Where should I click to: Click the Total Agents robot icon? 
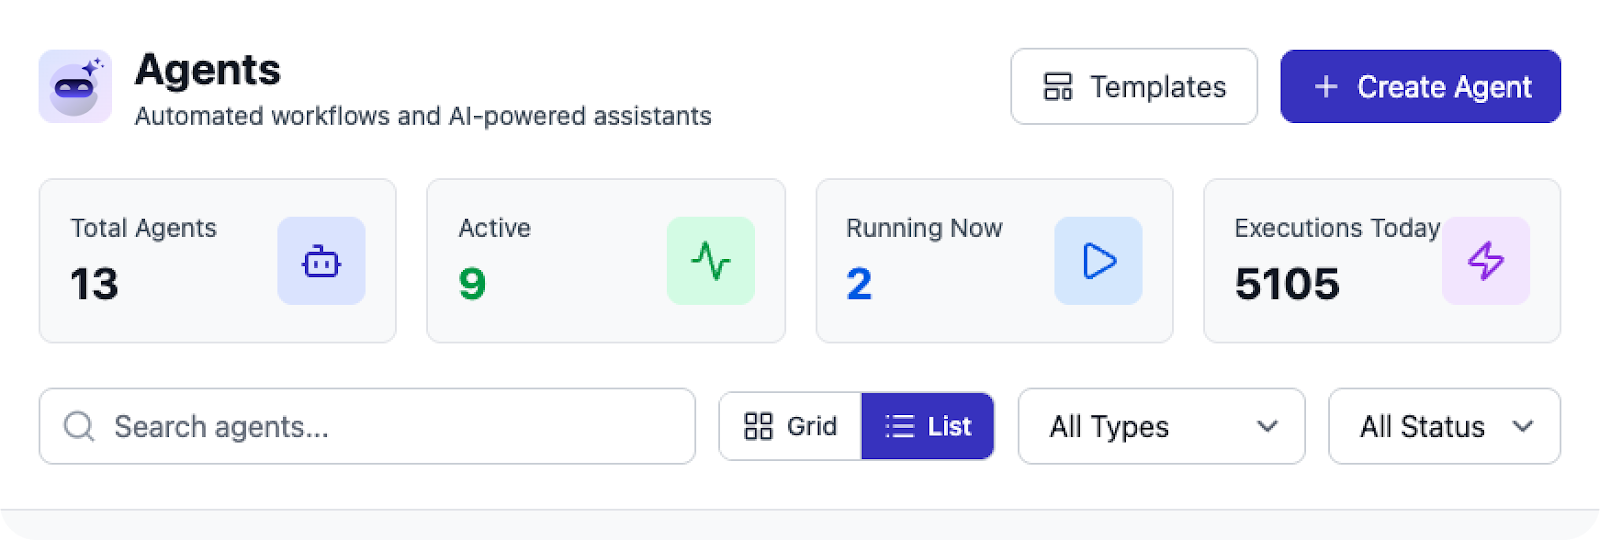point(321,261)
